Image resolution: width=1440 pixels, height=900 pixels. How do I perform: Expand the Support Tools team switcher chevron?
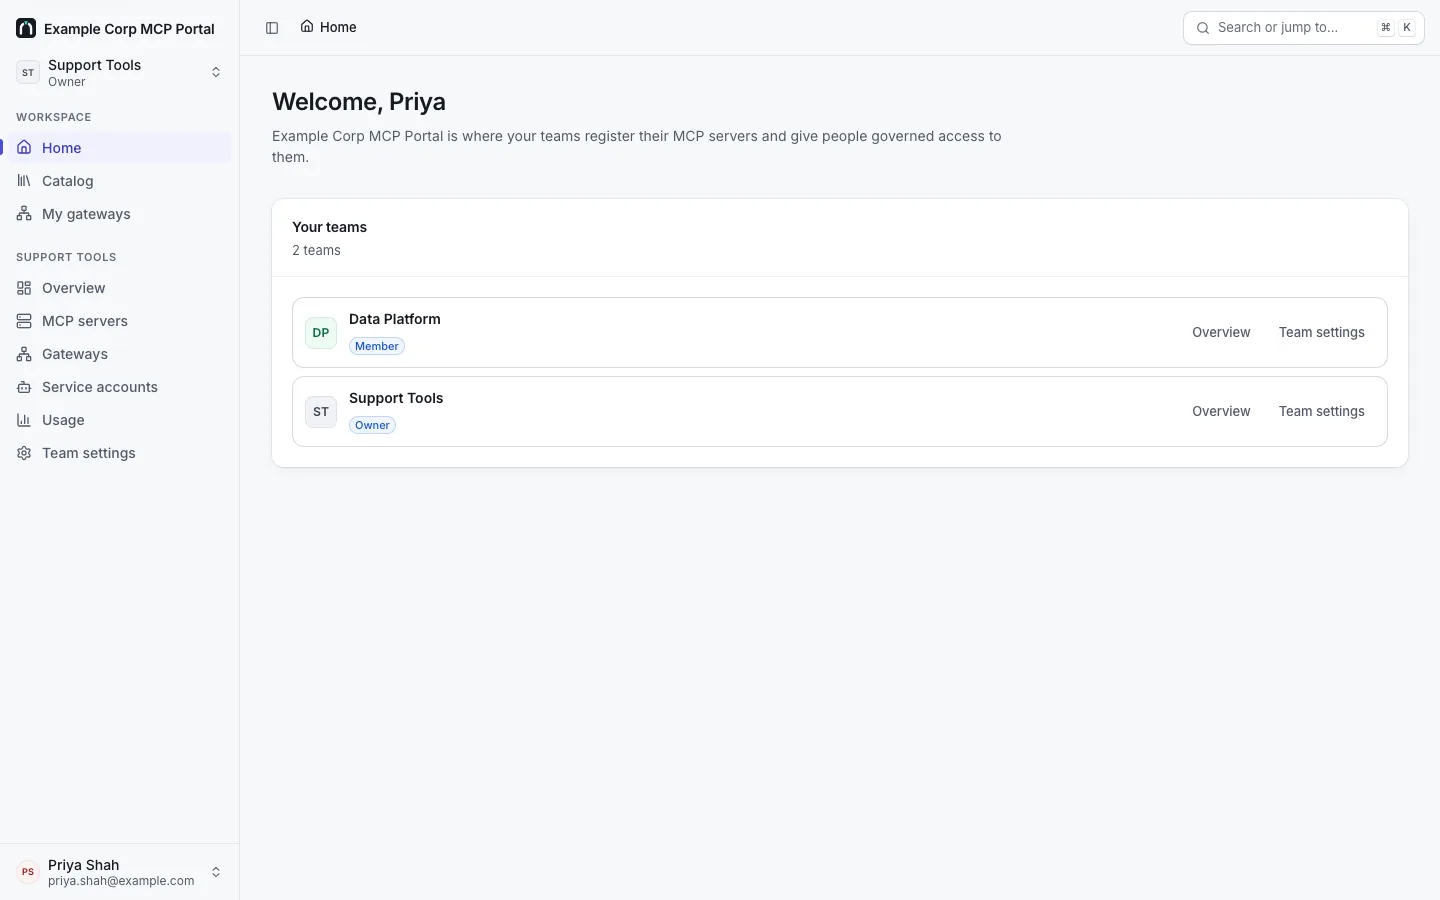point(216,72)
